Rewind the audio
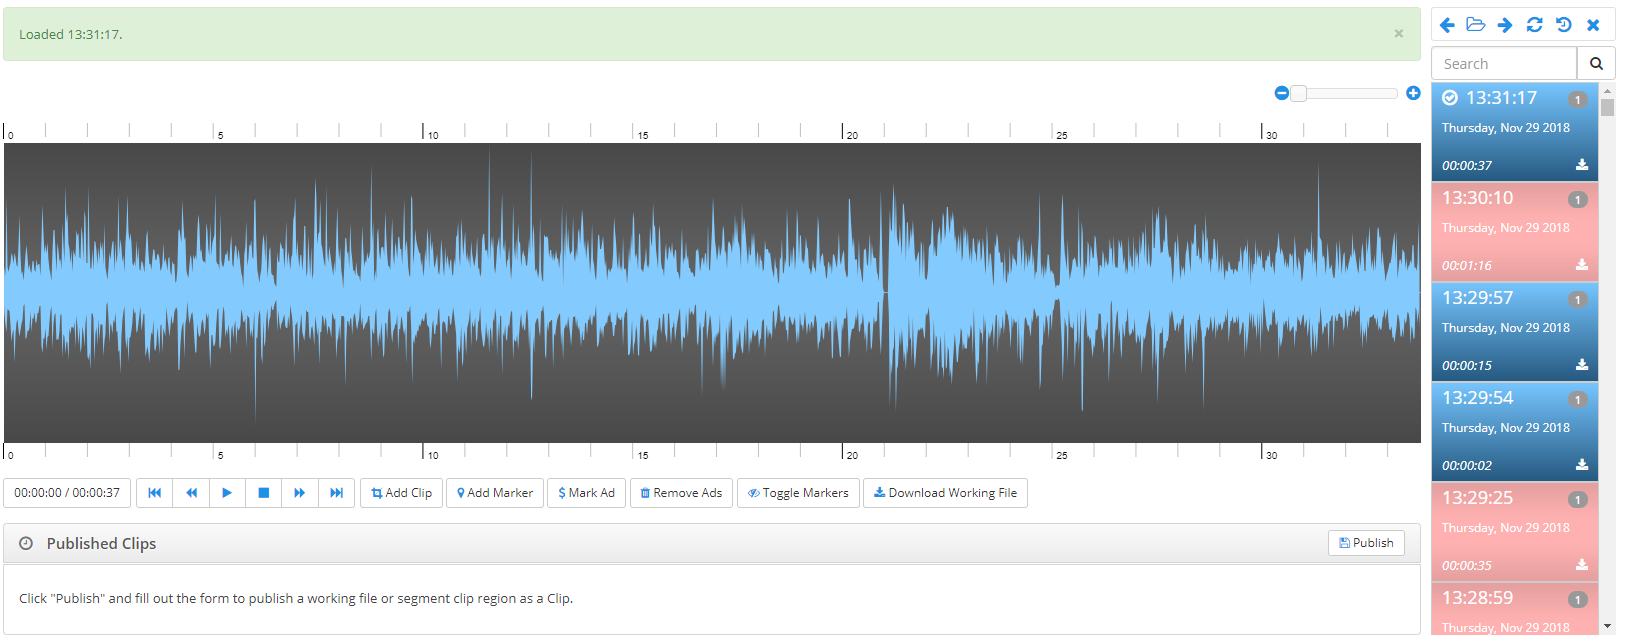Screen dimensions: 1625x641 point(191,493)
